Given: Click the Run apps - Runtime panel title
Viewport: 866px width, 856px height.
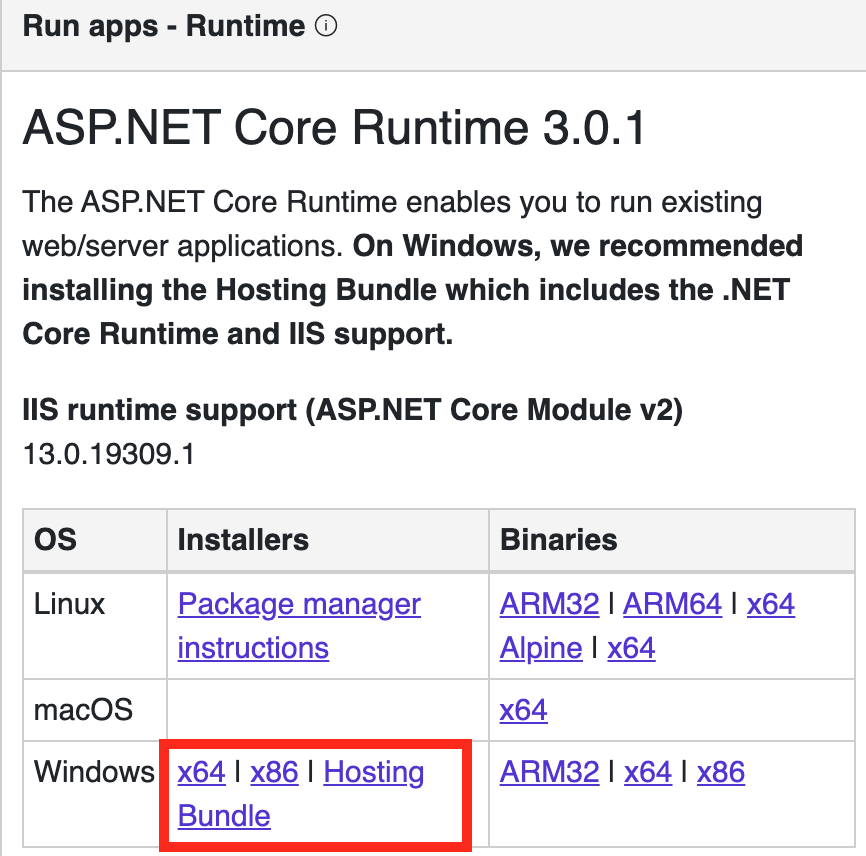Looking at the screenshot, I should coord(163,26).
